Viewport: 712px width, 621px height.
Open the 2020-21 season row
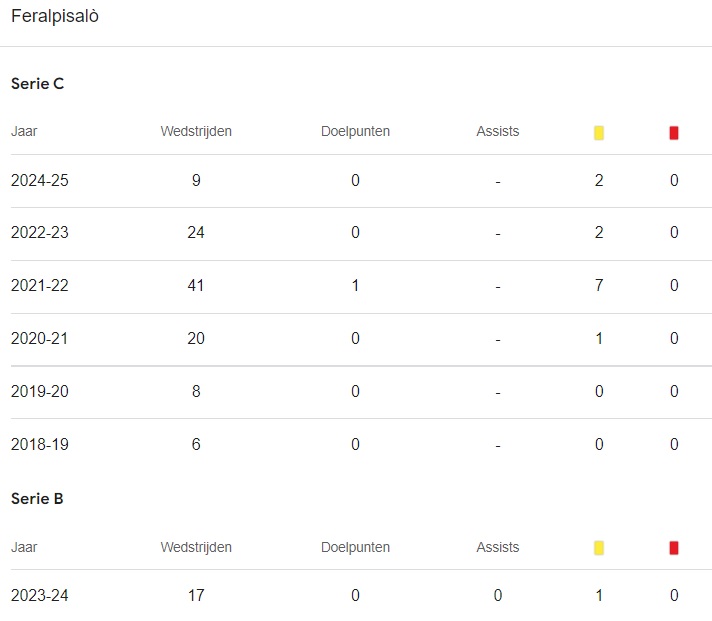coord(40,339)
